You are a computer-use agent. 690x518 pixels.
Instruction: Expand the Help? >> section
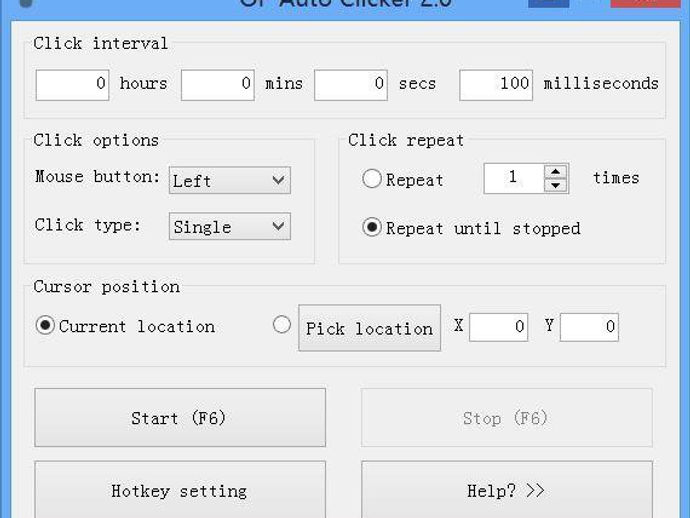(x=506, y=490)
